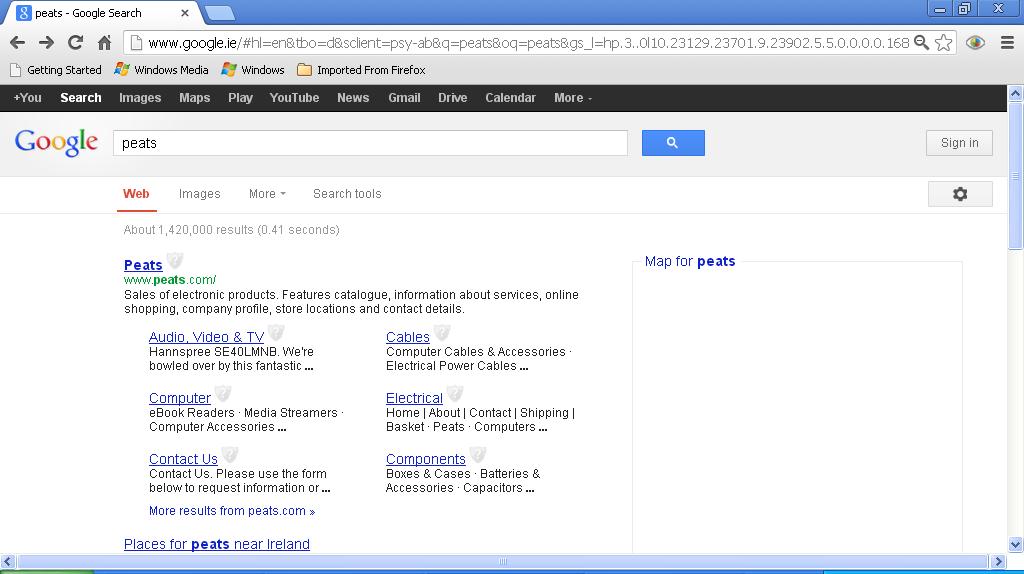This screenshot has height=574, width=1024.
Task: Click shield icon beside Contact Us link
Action: click(229, 454)
